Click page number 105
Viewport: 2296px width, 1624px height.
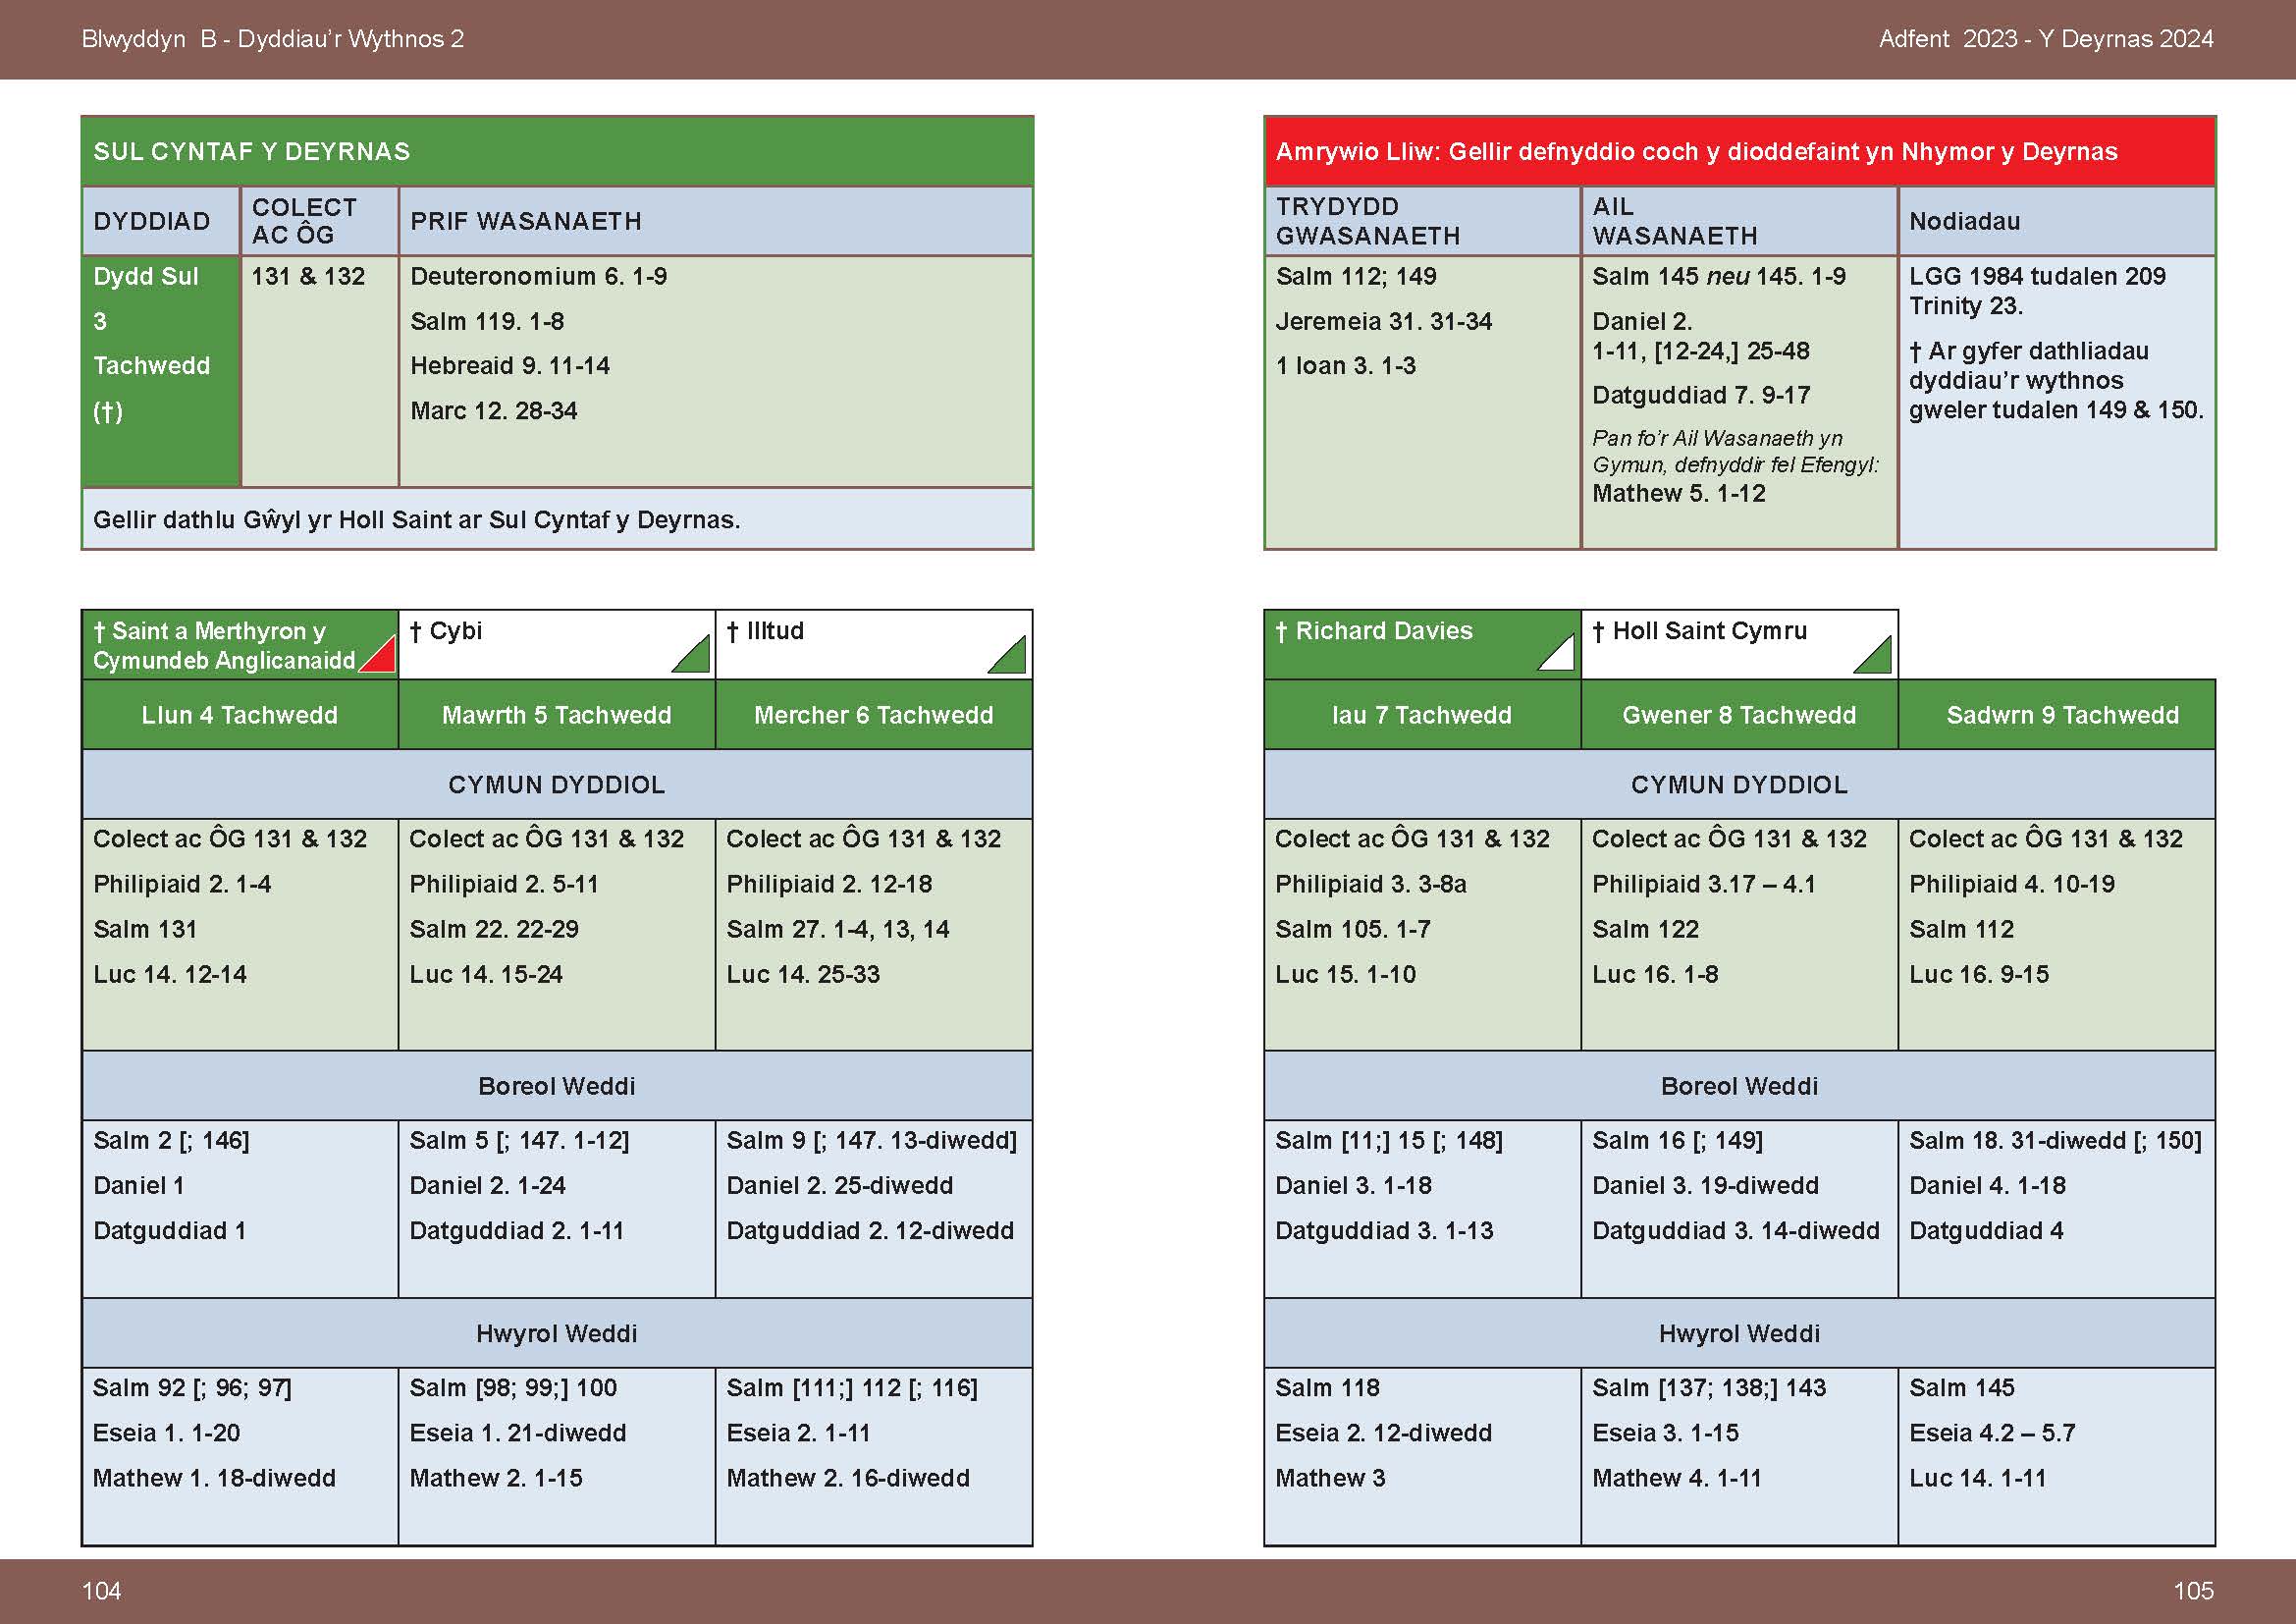click(2193, 1591)
